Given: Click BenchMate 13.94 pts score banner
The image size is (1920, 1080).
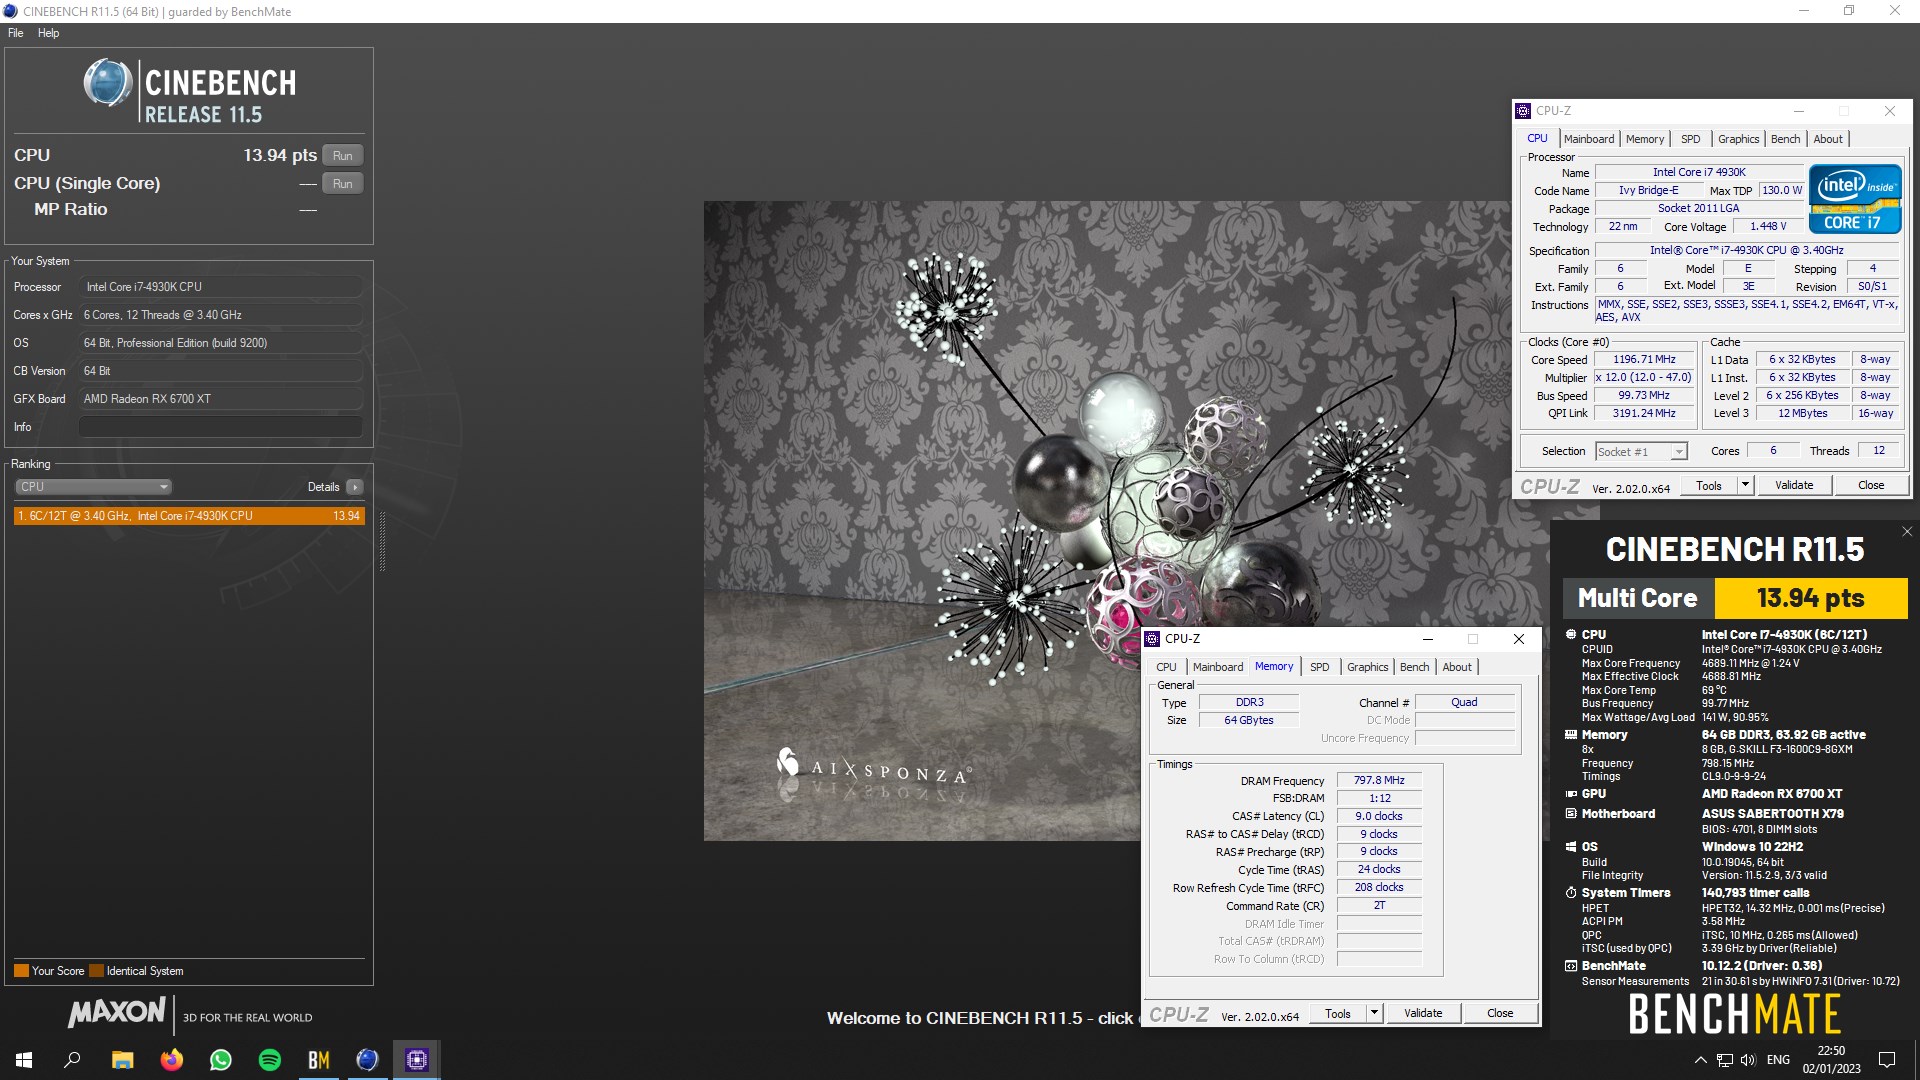Looking at the screenshot, I should click(x=1810, y=598).
